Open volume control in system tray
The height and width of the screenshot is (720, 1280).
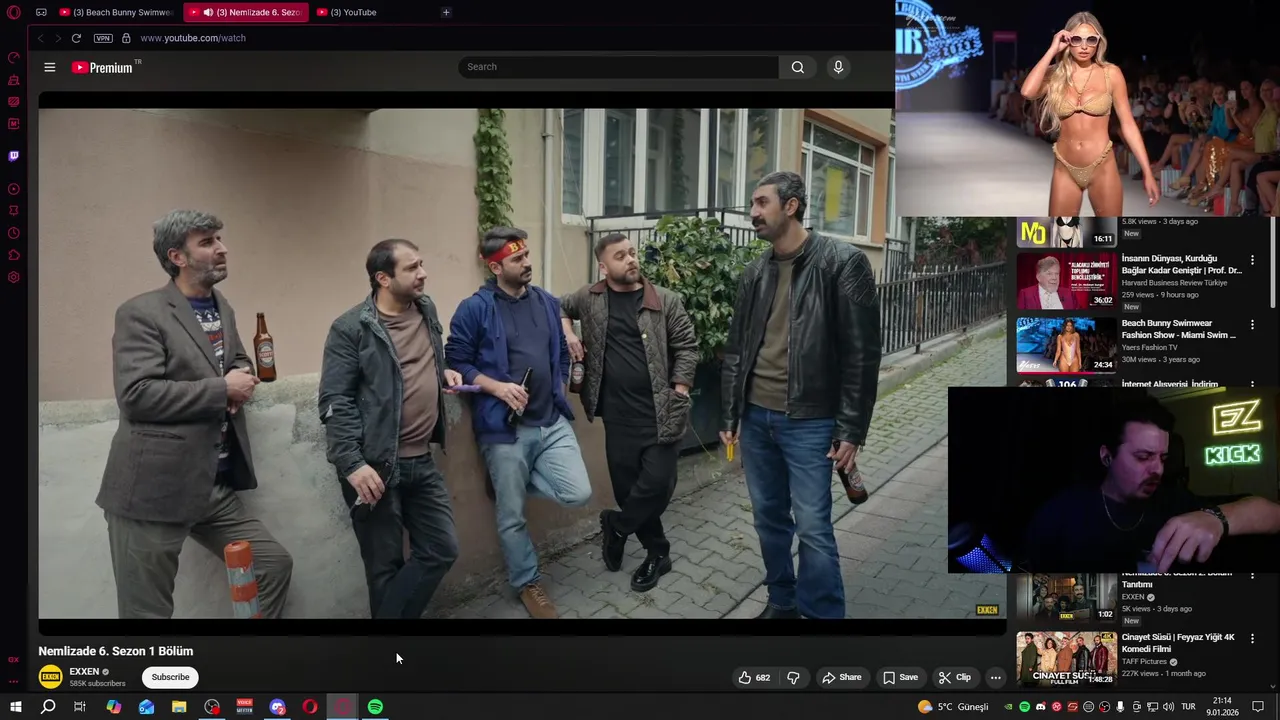(1168, 707)
